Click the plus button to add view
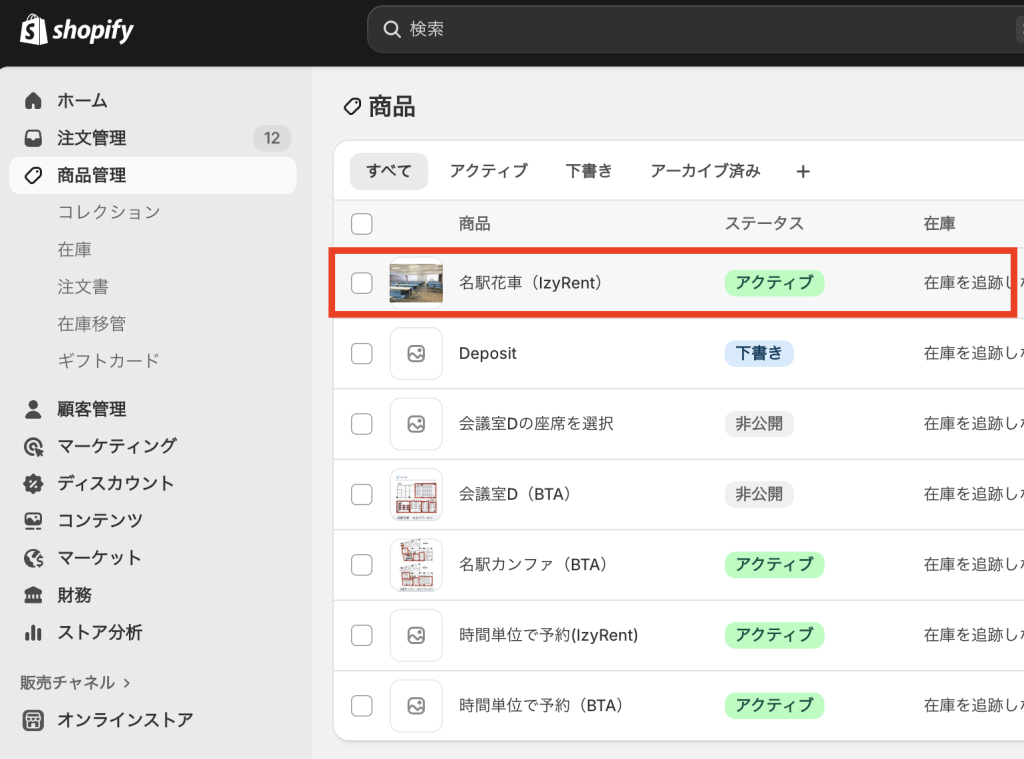 point(802,172)
